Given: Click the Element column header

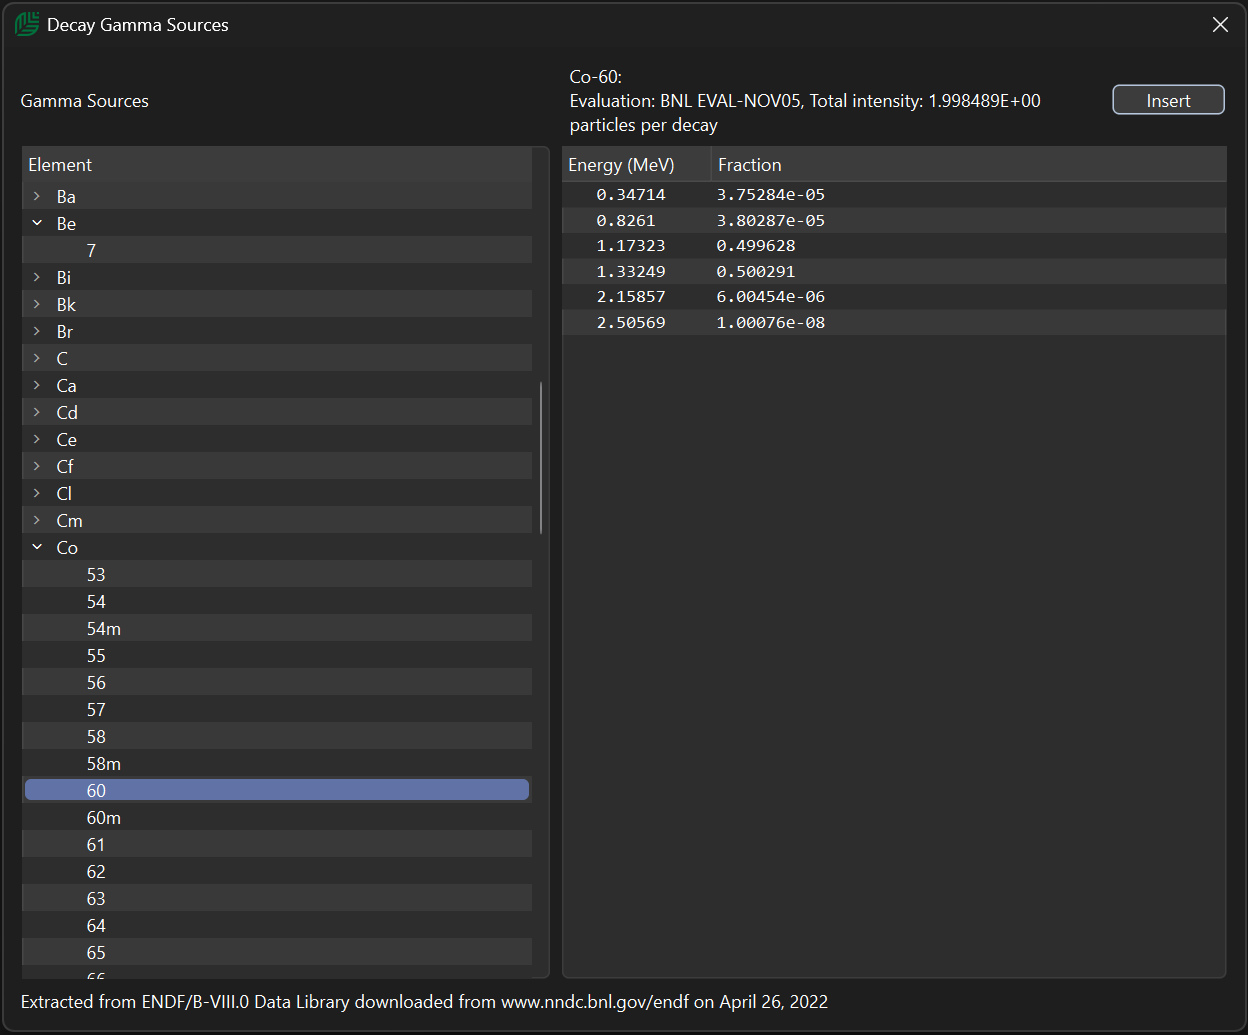Looking at the screenshot, I should click(277, 164).
